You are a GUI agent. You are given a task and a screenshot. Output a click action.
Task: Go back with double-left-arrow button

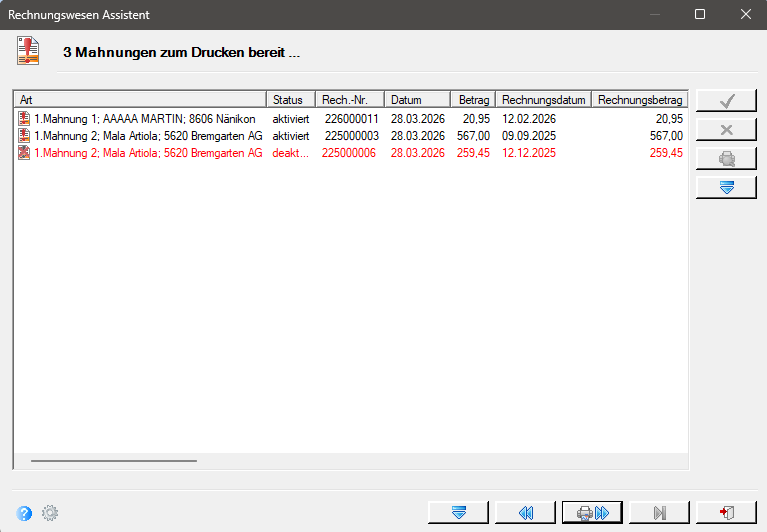pos(525,512)
